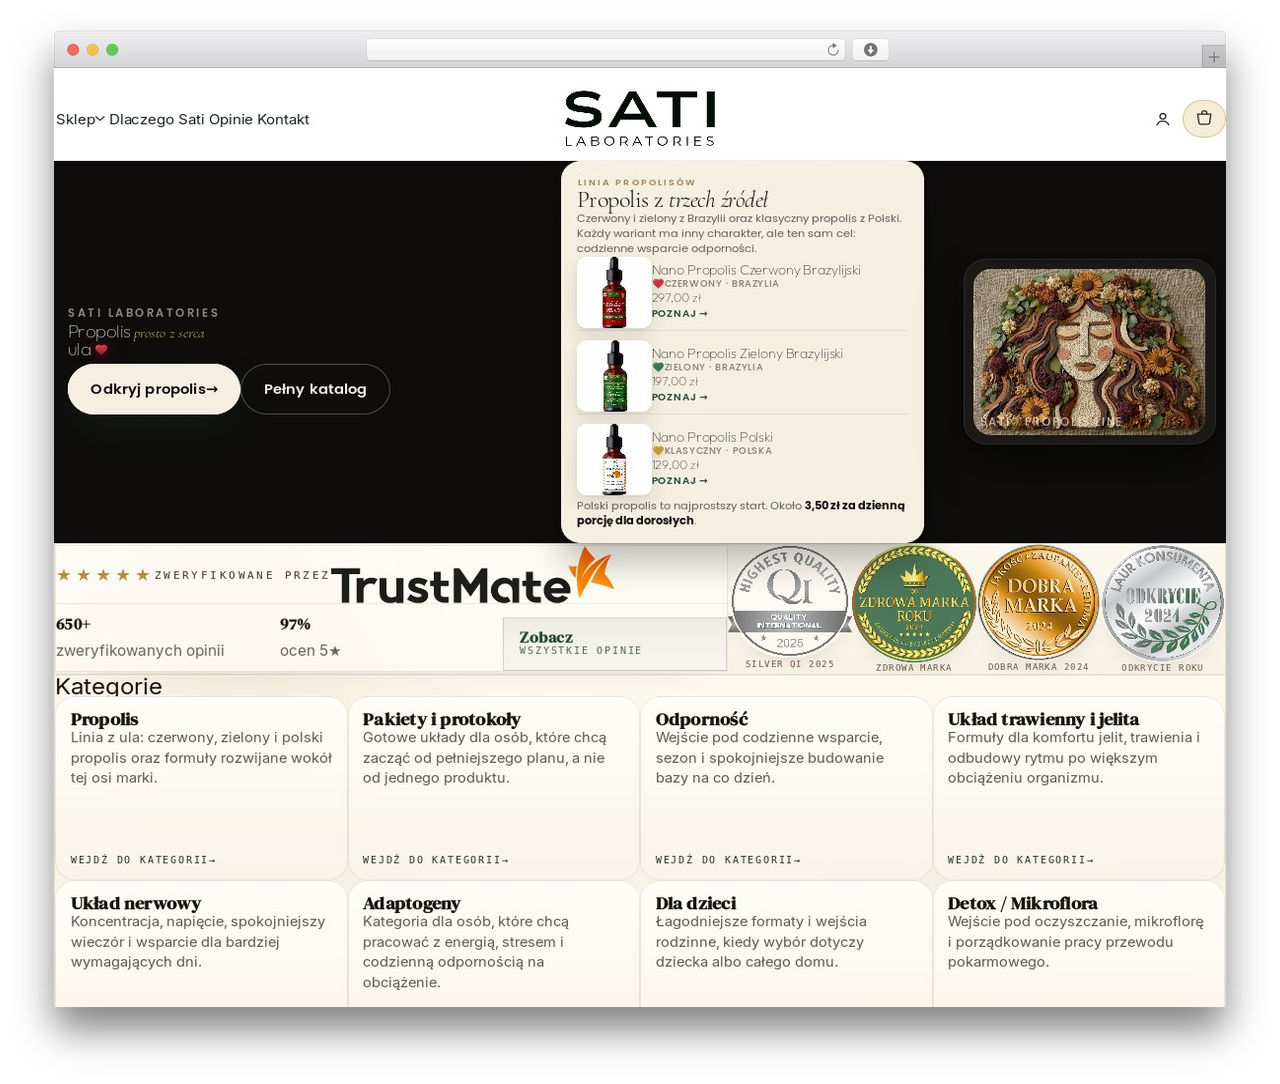Reload the page with the refresh icon
1280x1084 pixels.
tap(833, 50)
